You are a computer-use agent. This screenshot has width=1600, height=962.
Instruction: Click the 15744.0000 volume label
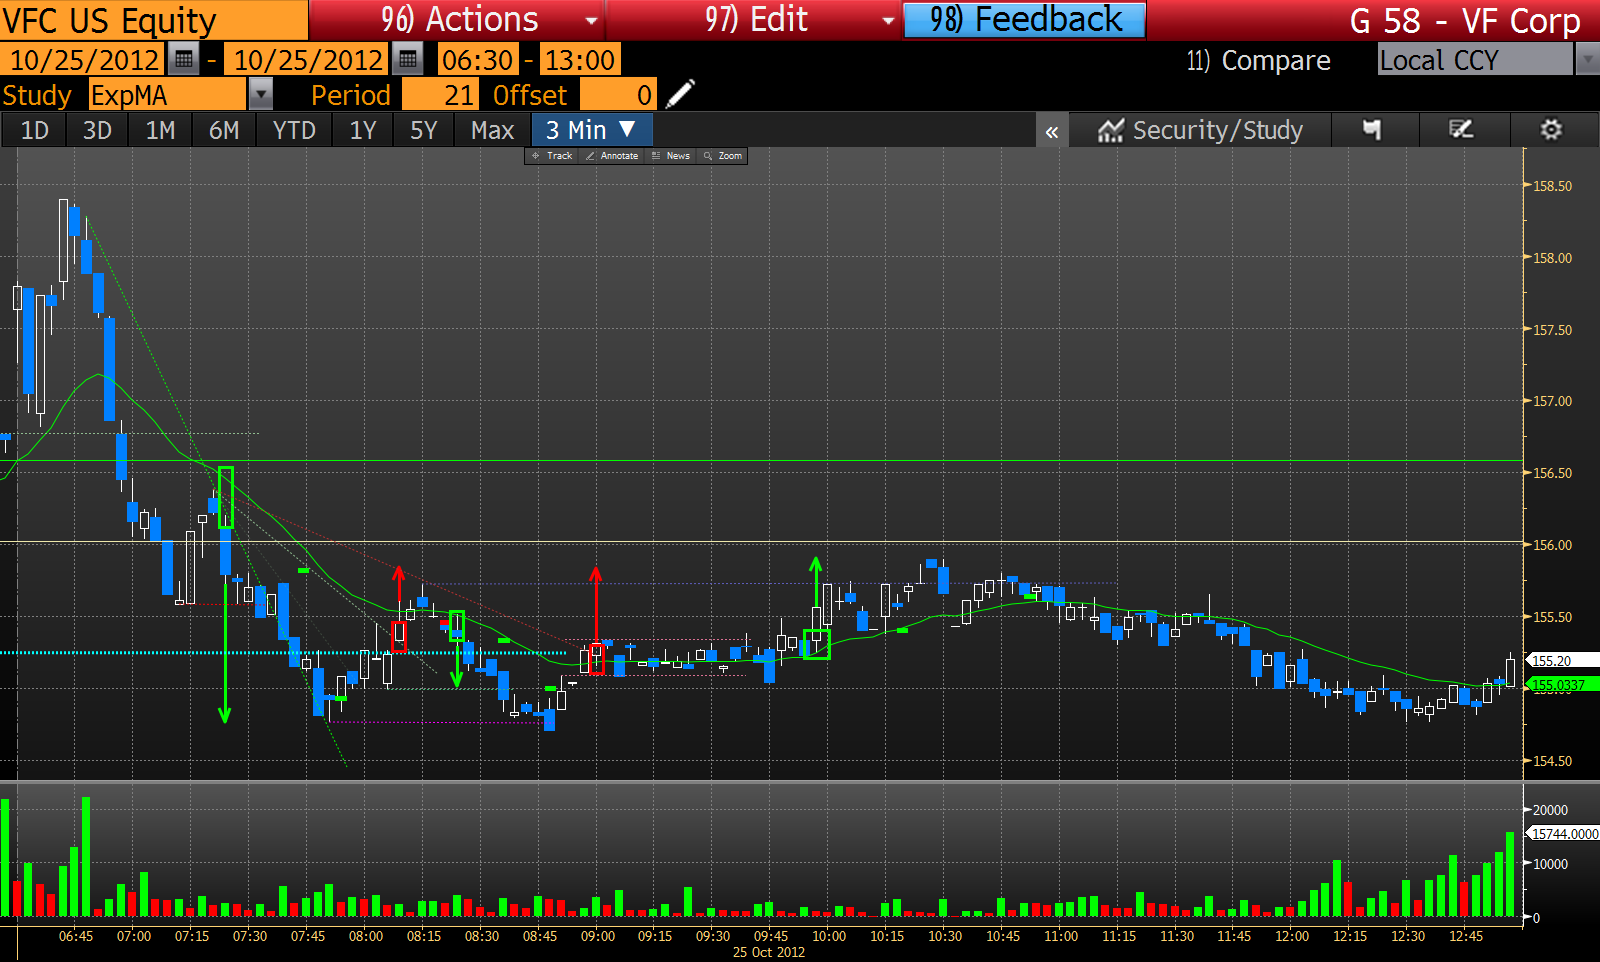pos(1564,834)
